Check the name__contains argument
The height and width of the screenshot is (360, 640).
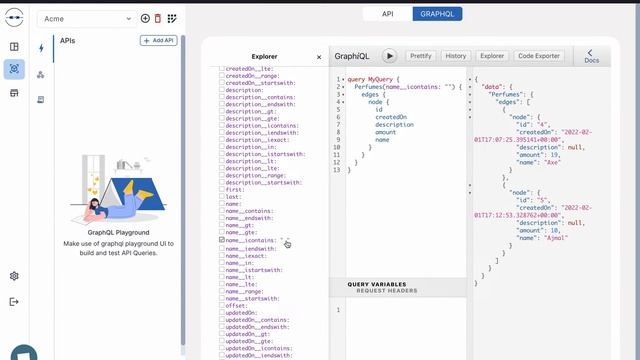click(x=222, y=211)
